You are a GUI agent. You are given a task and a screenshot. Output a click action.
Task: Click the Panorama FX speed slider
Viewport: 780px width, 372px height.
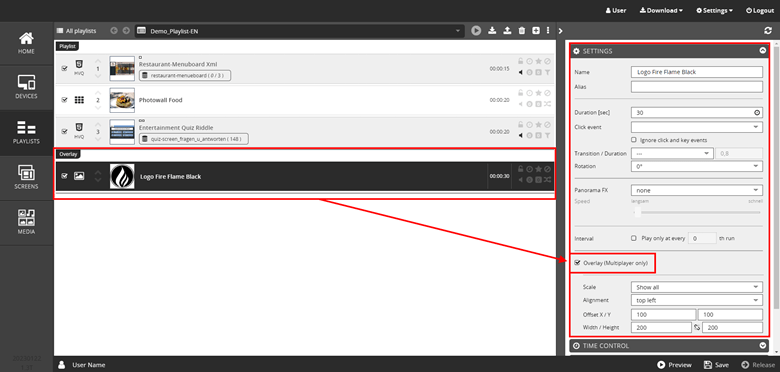tap(696, 213)
